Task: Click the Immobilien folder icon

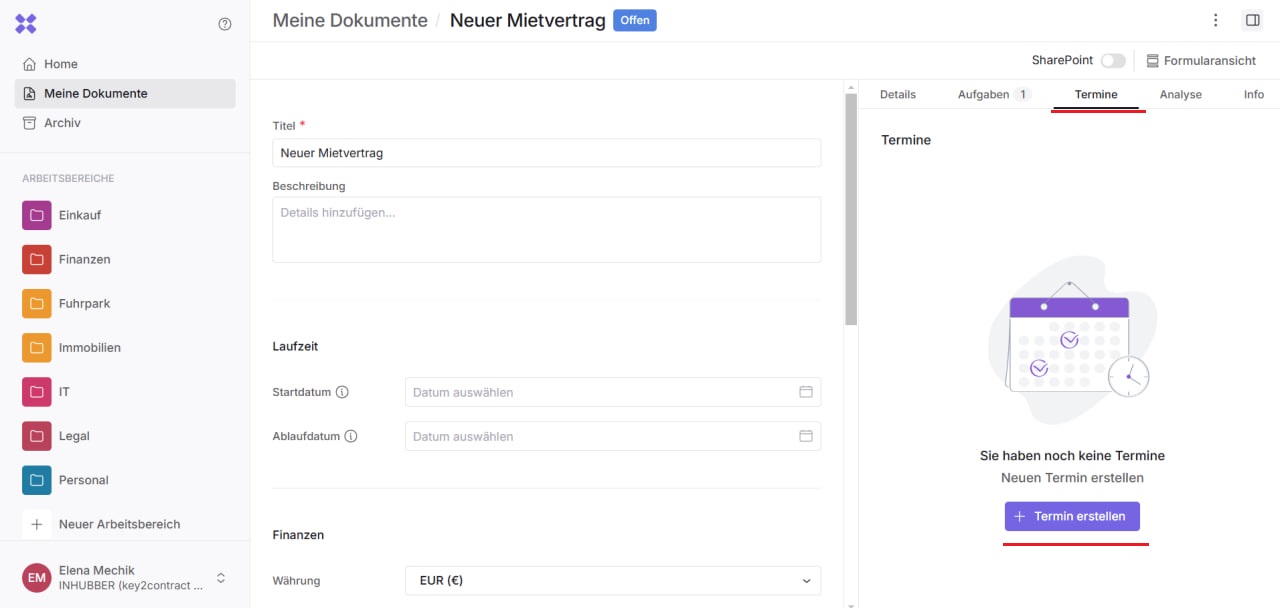Action: tap(37, 348)
